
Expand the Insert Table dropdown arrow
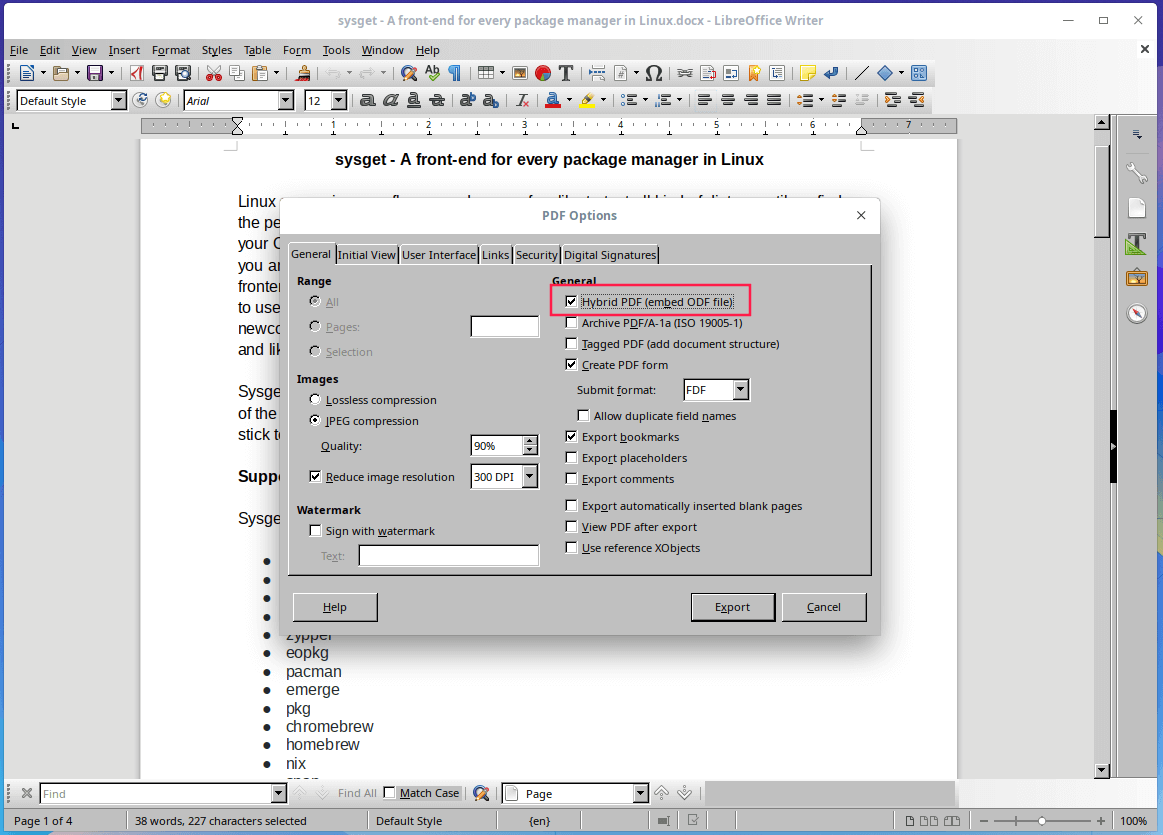coord(502,73)
